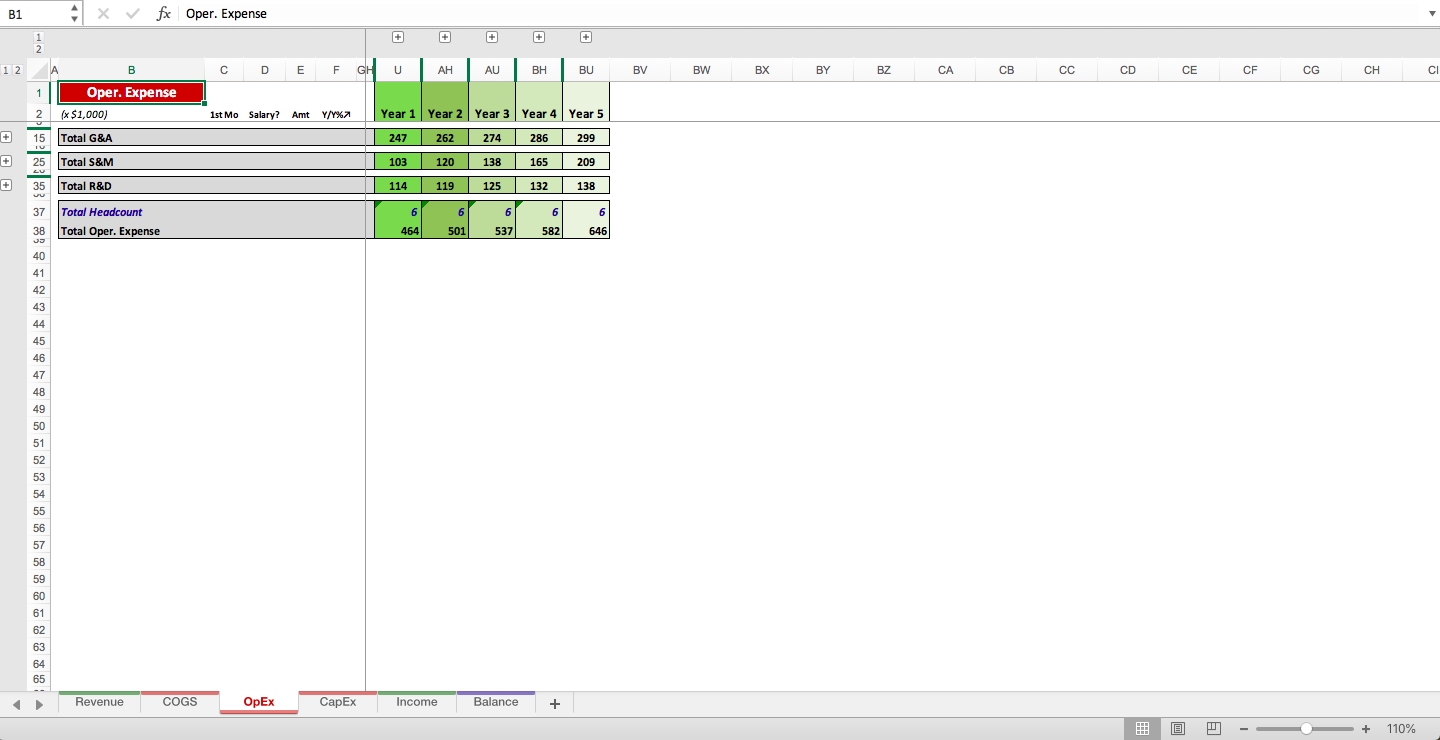Screen dimensions: 1440x740
Task: Click the Name Box stepper arrows
Action: pyautogui.click(x=74, y=14)
